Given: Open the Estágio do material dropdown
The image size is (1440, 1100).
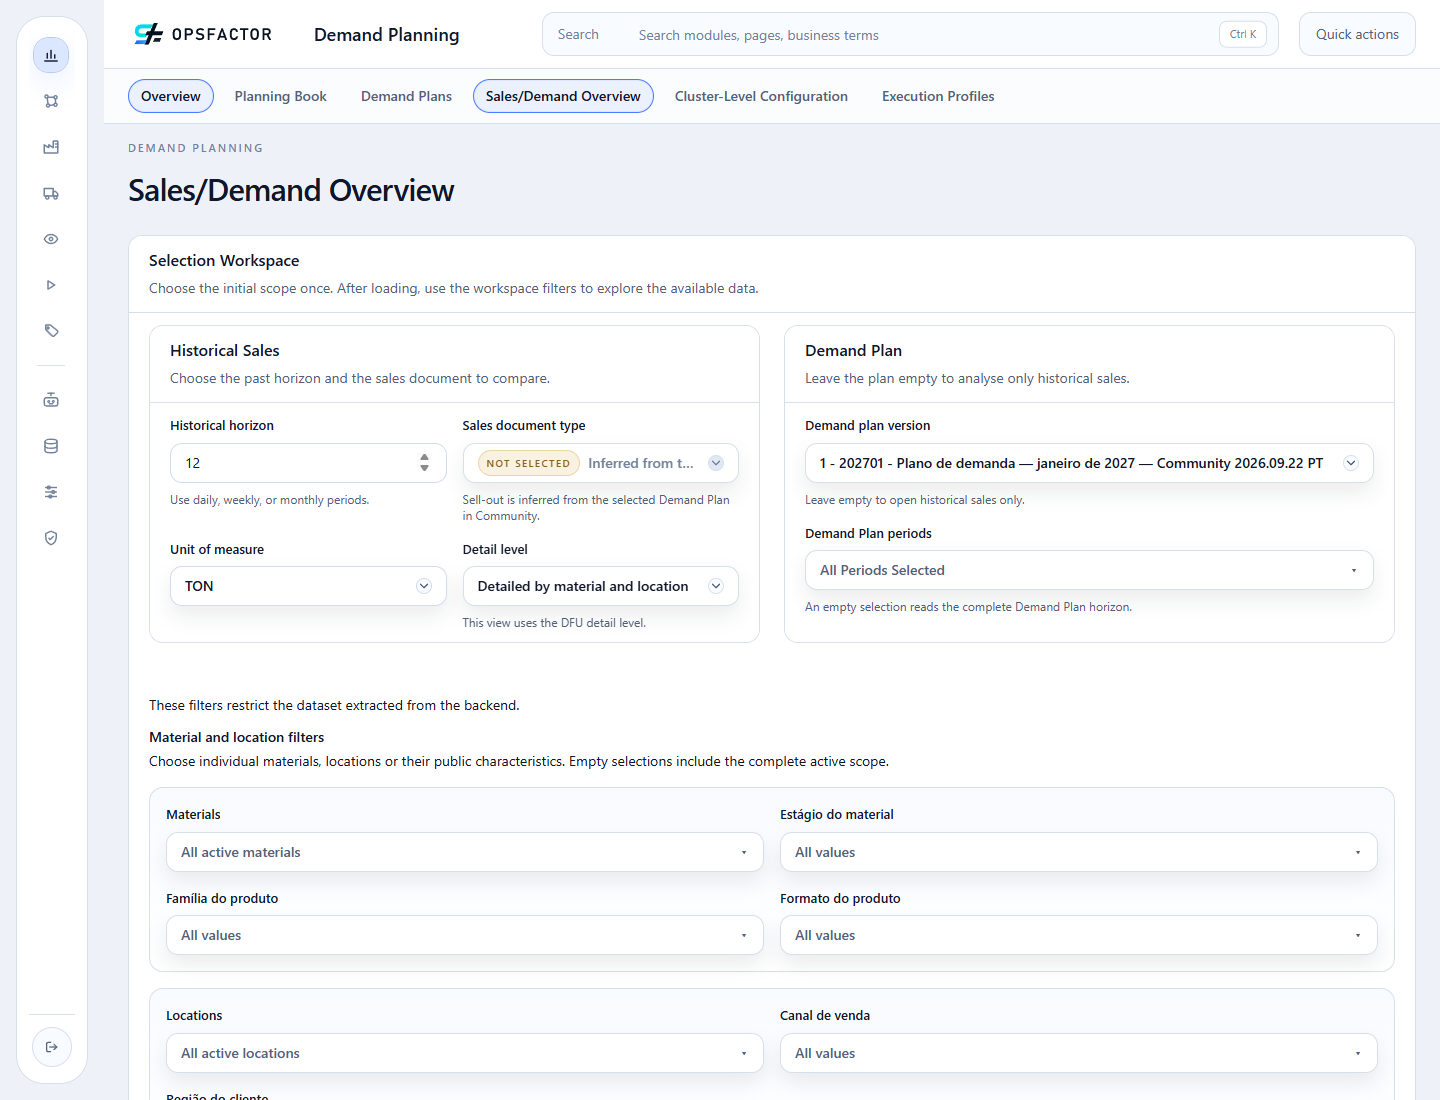Looking at the screenshot, I should tap(1079, 852).
